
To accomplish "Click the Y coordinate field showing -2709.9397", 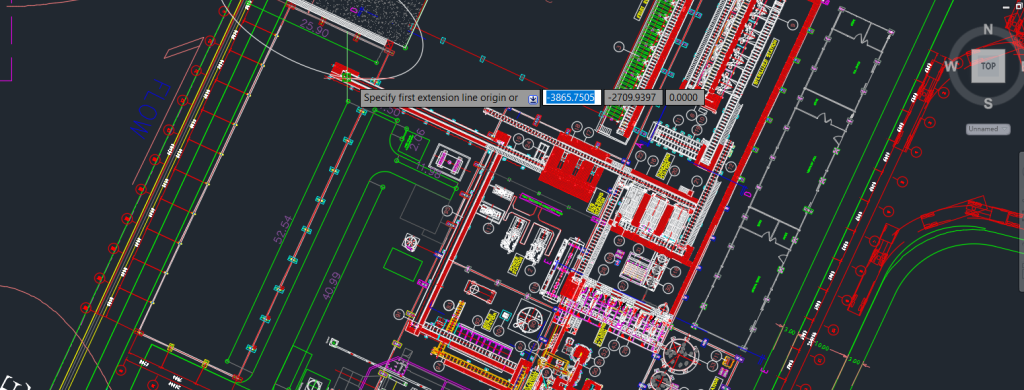I will click(633, 98).
